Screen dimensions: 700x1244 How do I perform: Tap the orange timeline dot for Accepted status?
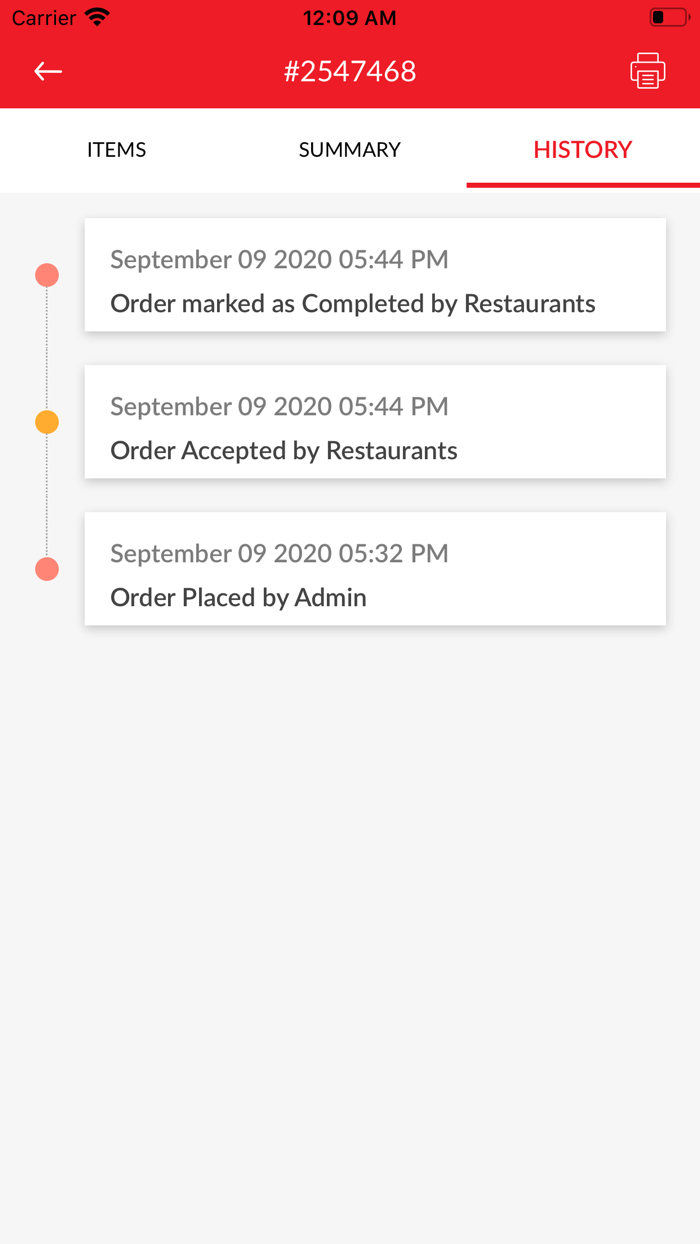46,421
